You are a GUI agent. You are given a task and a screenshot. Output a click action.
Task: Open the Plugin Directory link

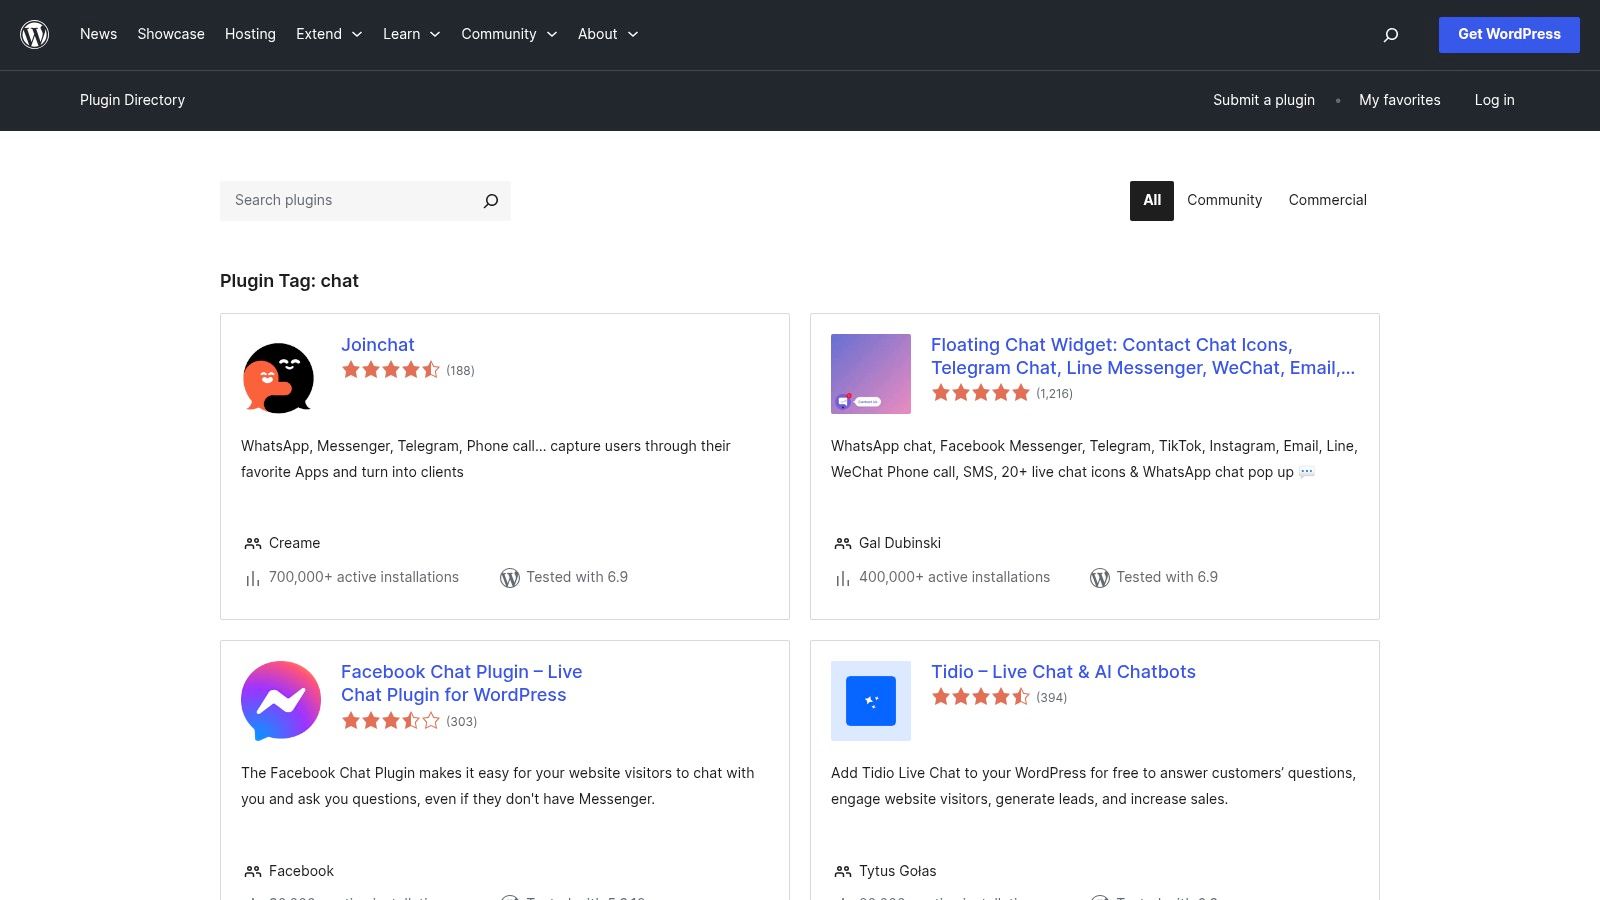(132, 100)
